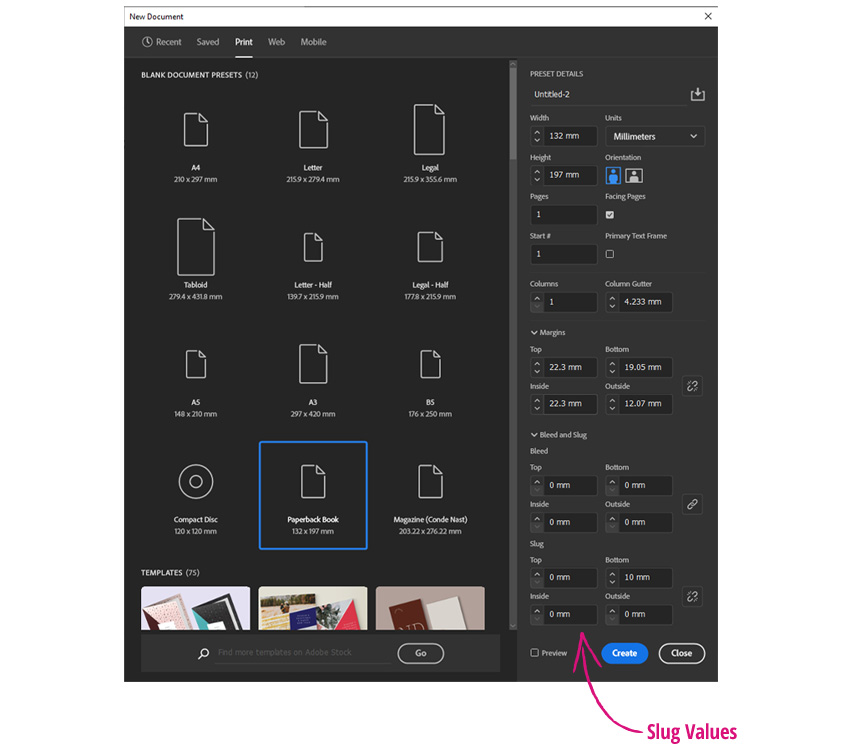
Task: Click the Bleed Outside 0 mm field
Action: [646, 522]
